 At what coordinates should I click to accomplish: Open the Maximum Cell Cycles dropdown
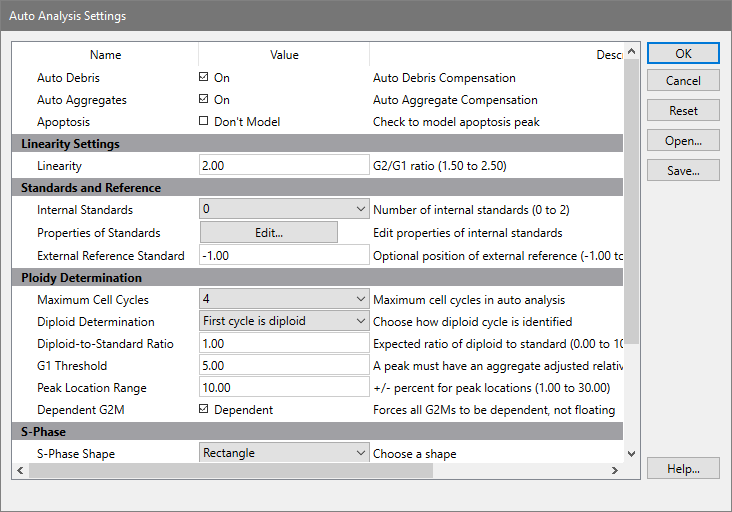[x=284, y=299]
